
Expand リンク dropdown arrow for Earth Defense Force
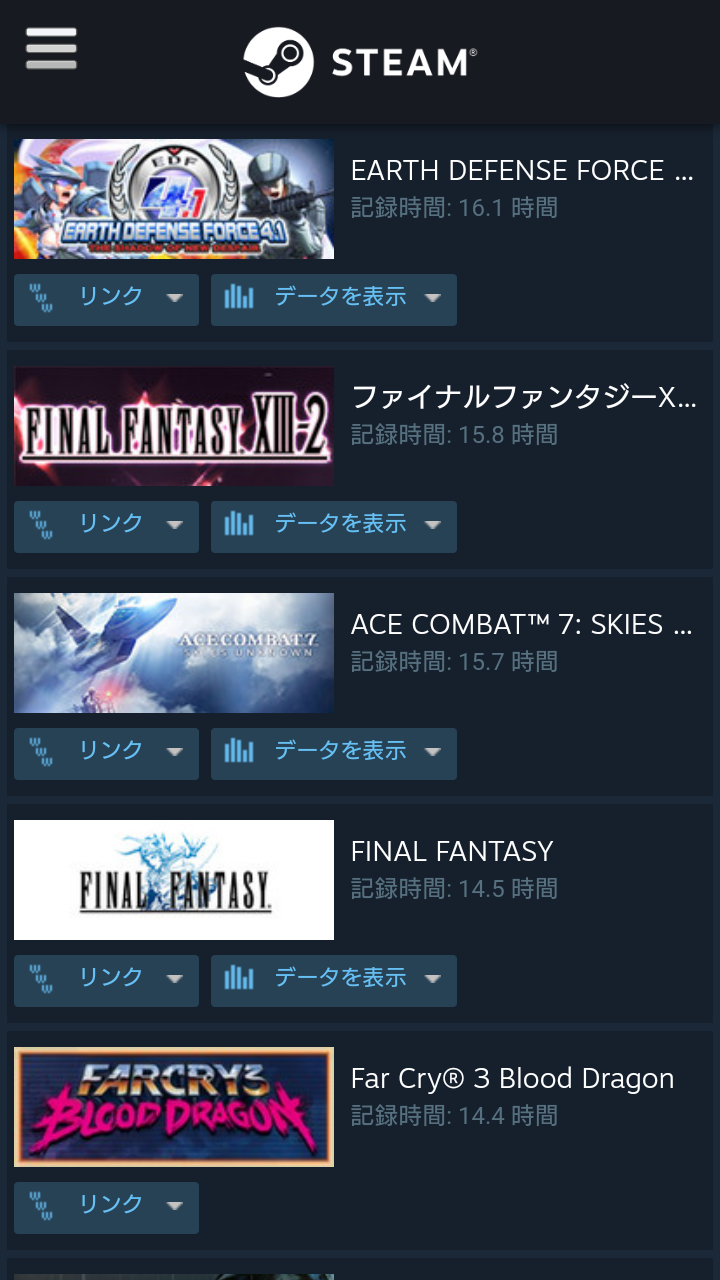pos(175,298)
